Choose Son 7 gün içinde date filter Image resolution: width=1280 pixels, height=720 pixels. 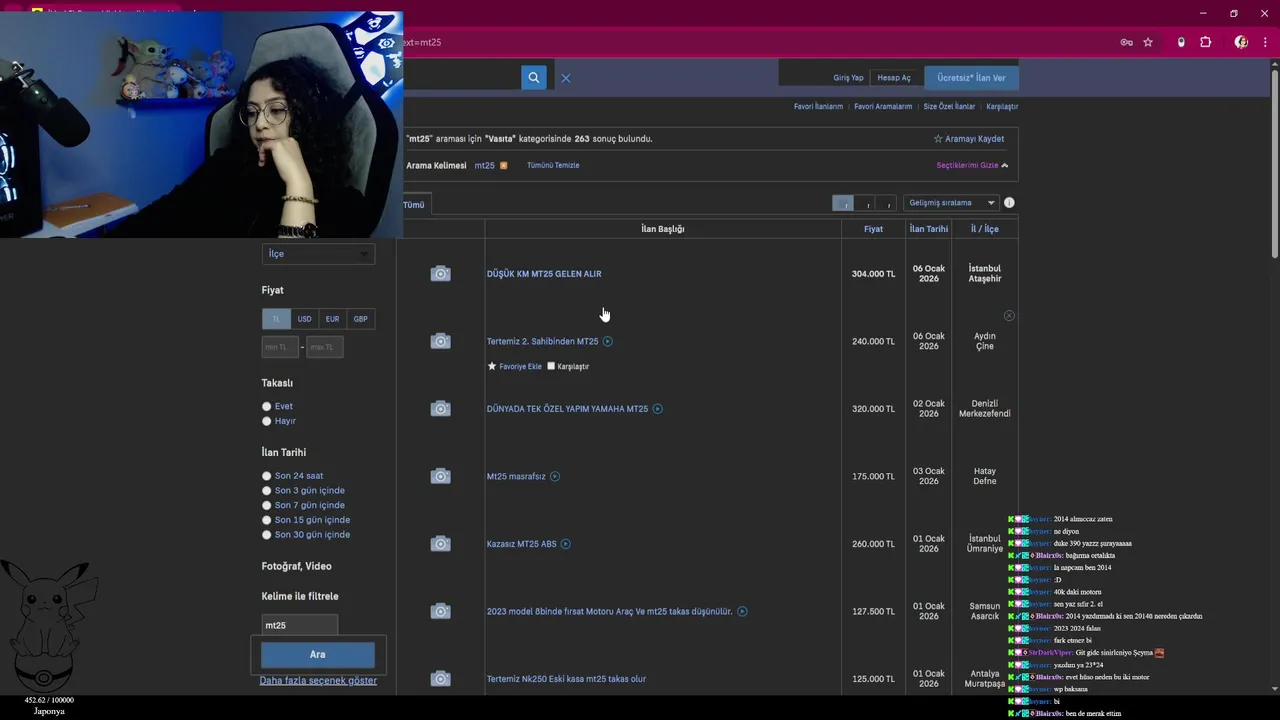(266, 506)
